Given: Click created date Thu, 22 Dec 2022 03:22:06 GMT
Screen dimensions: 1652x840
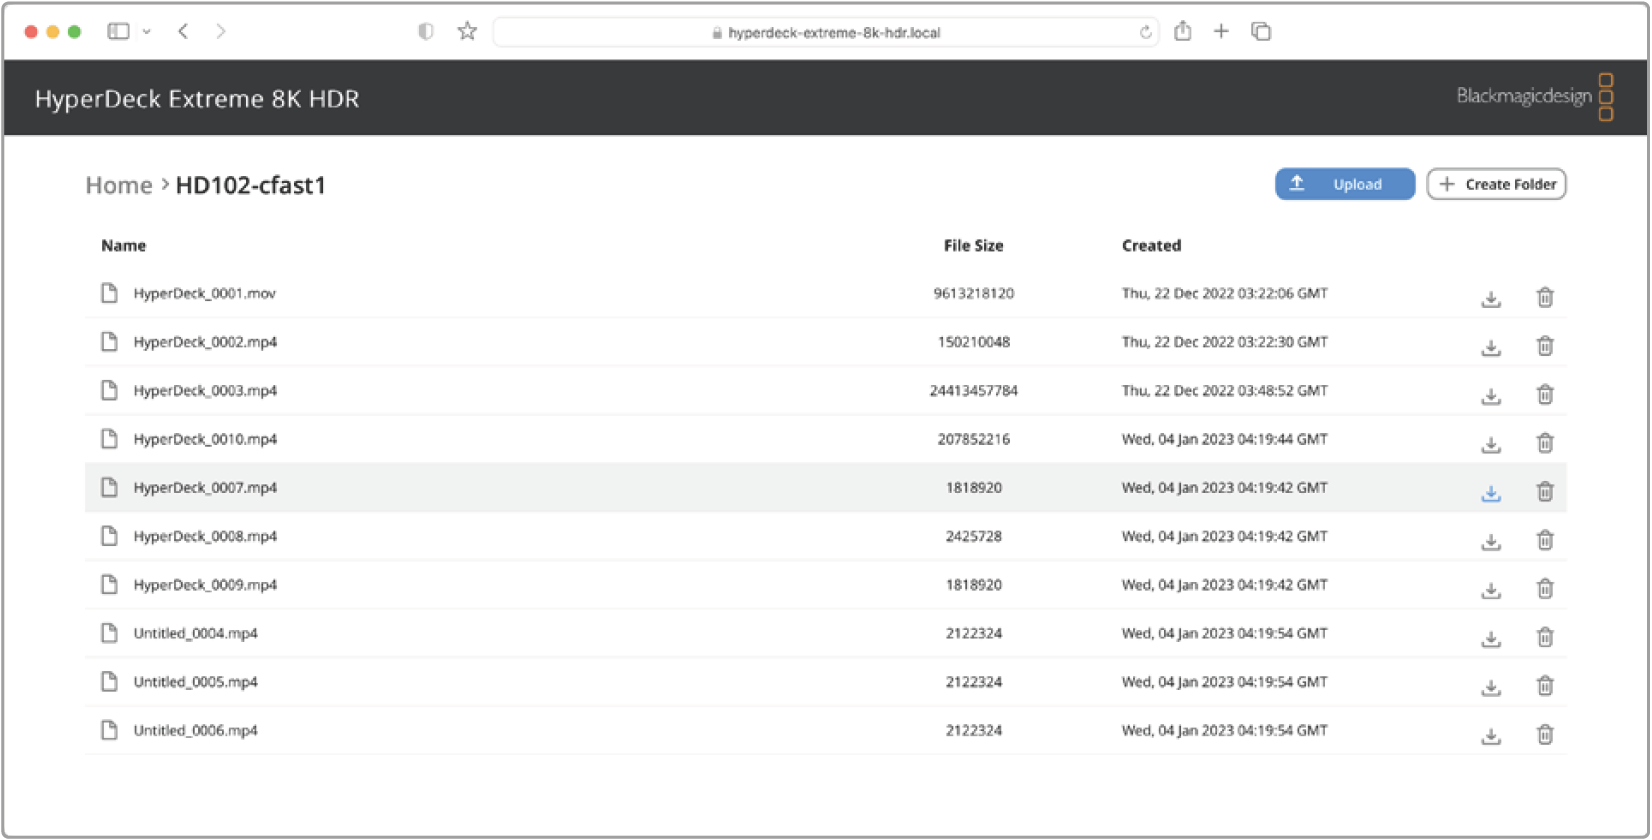Looking at the screenshot, I should (1225, 293).
